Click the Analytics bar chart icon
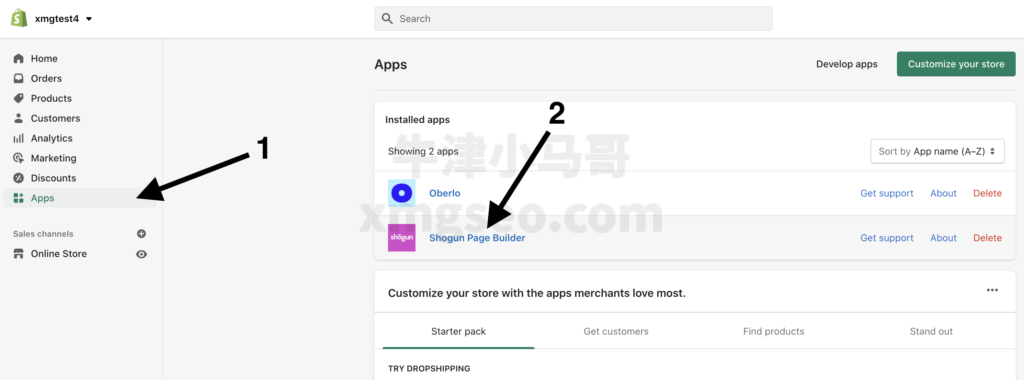 [x=19, y=138]
